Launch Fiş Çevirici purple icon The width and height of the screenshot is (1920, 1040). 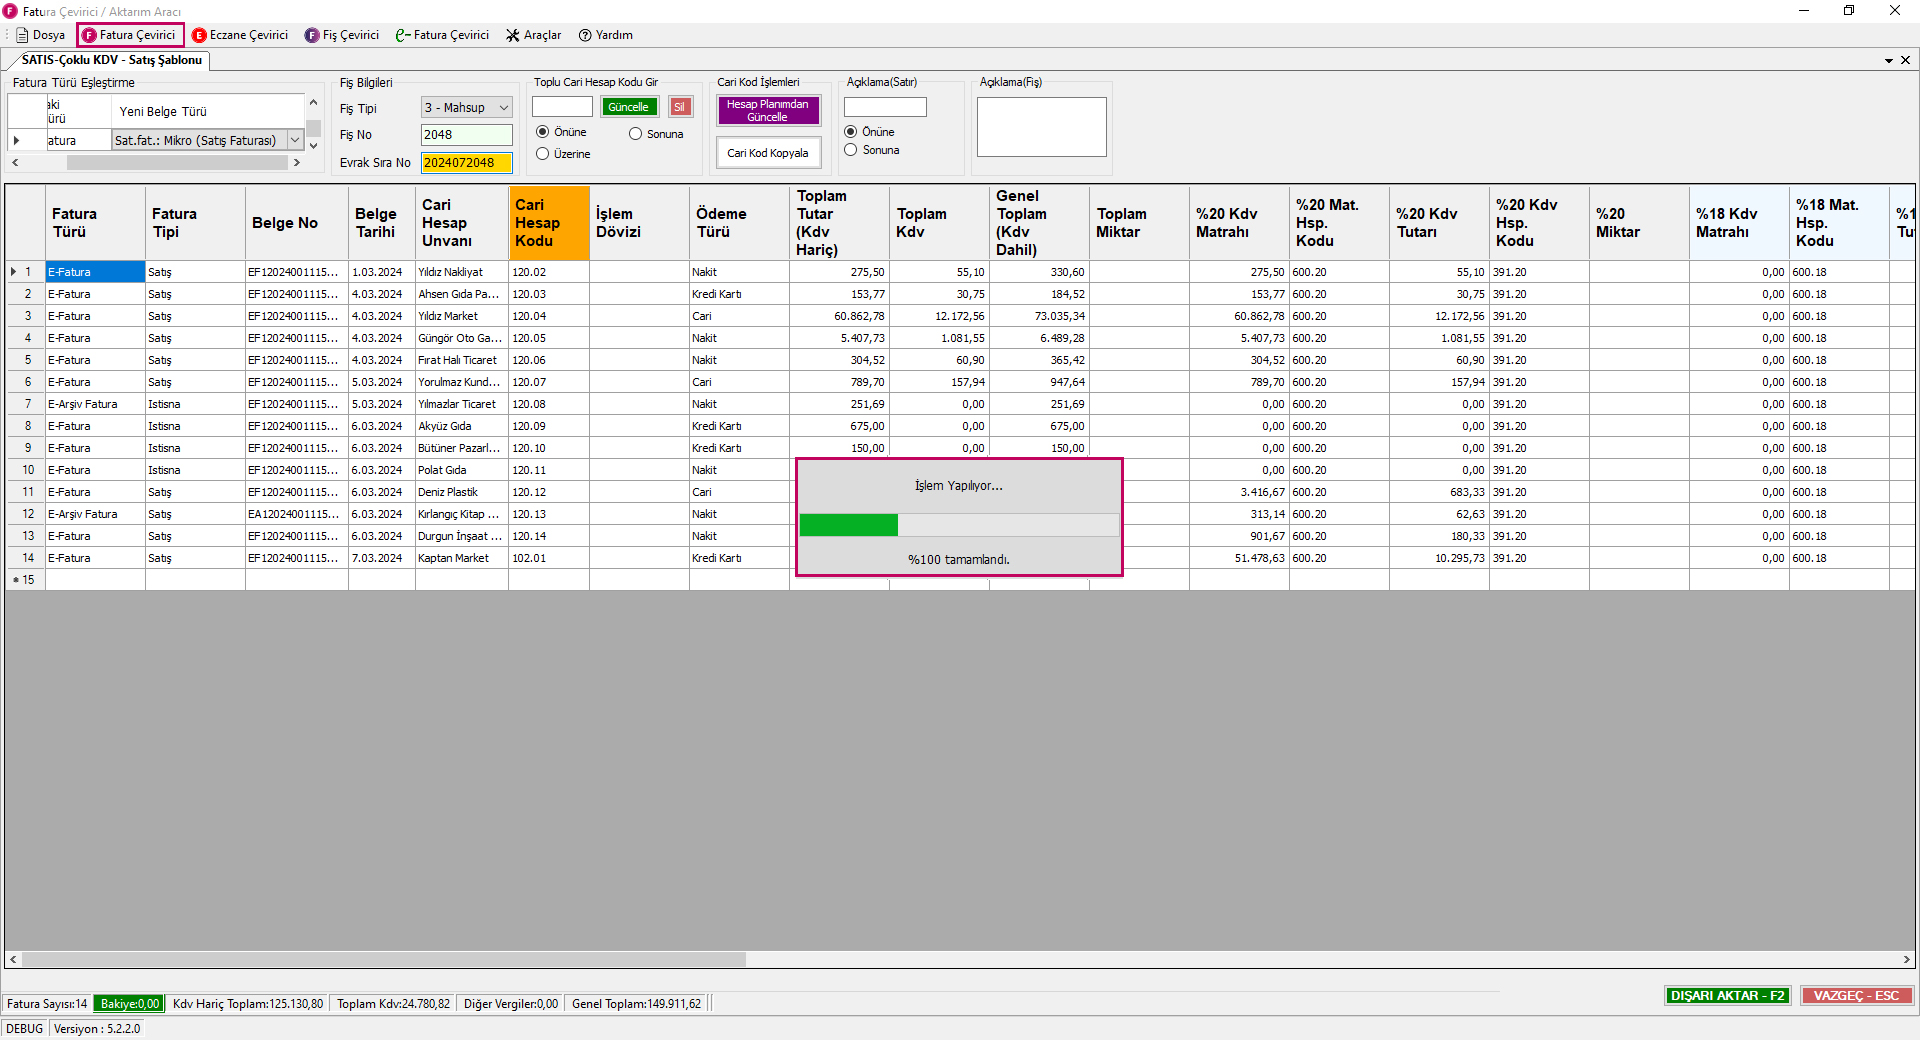click(312, 35)
